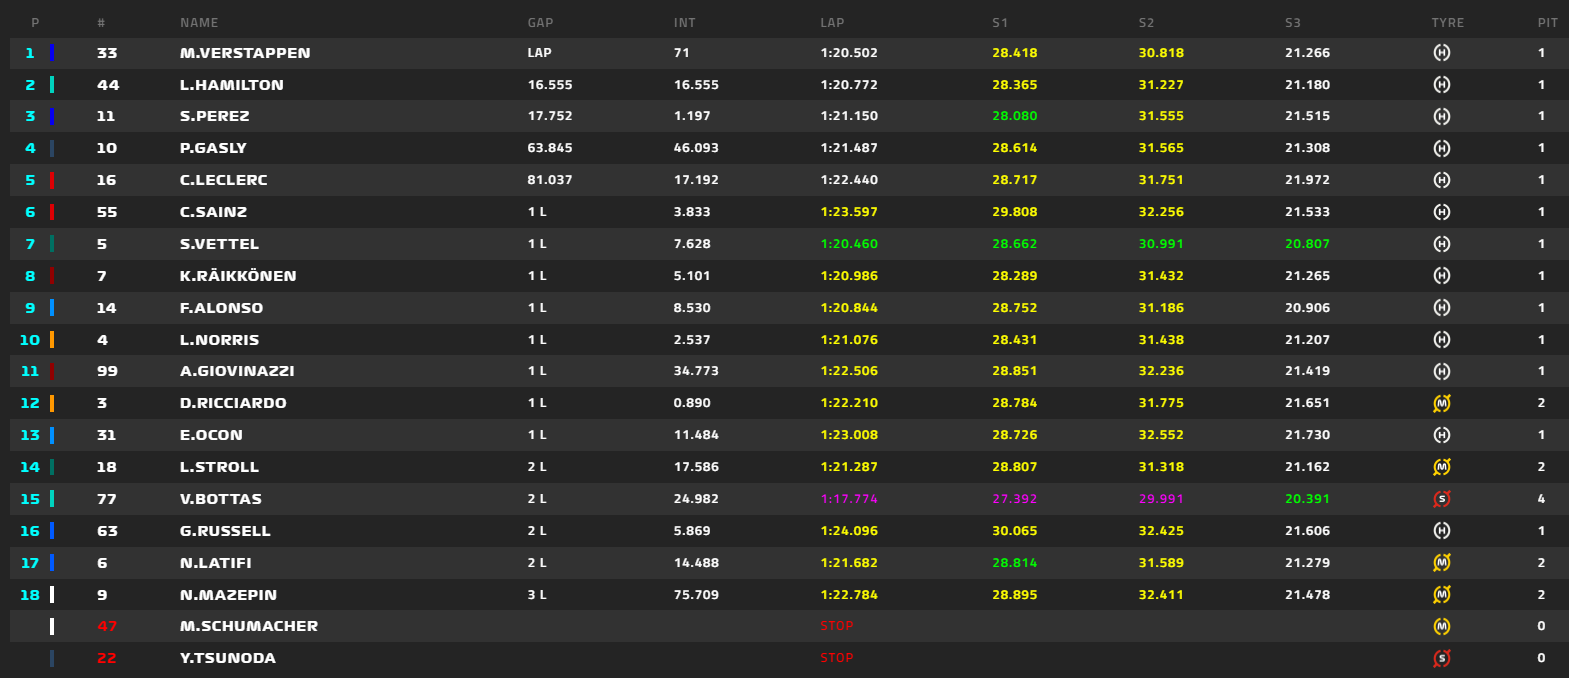
Task: Click the medium tyre icon for Stroll
Action: (x=1441, y=467)
